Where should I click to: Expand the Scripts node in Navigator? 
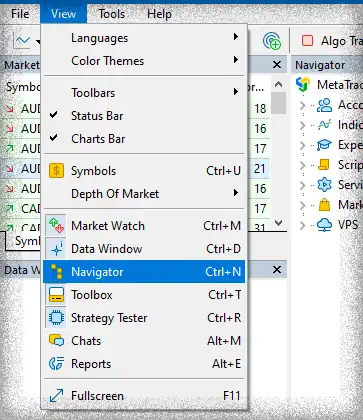302,165
